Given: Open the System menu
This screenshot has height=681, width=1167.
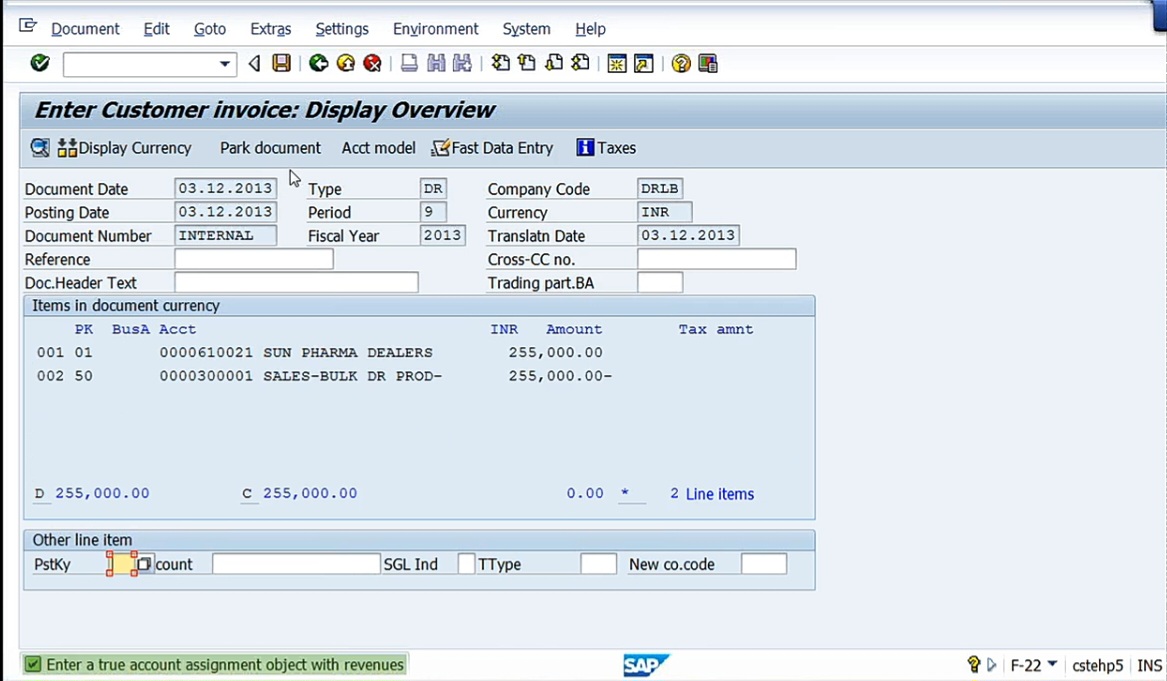Looking at the screenshot, I should coord(526,29).
